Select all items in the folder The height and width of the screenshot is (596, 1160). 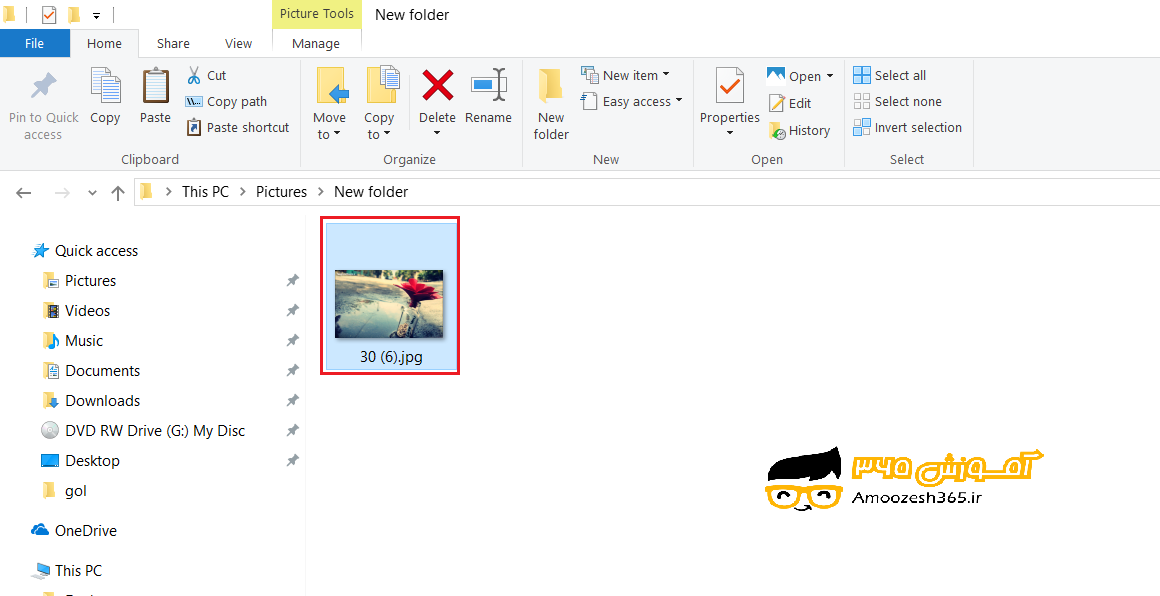point(890,74)
